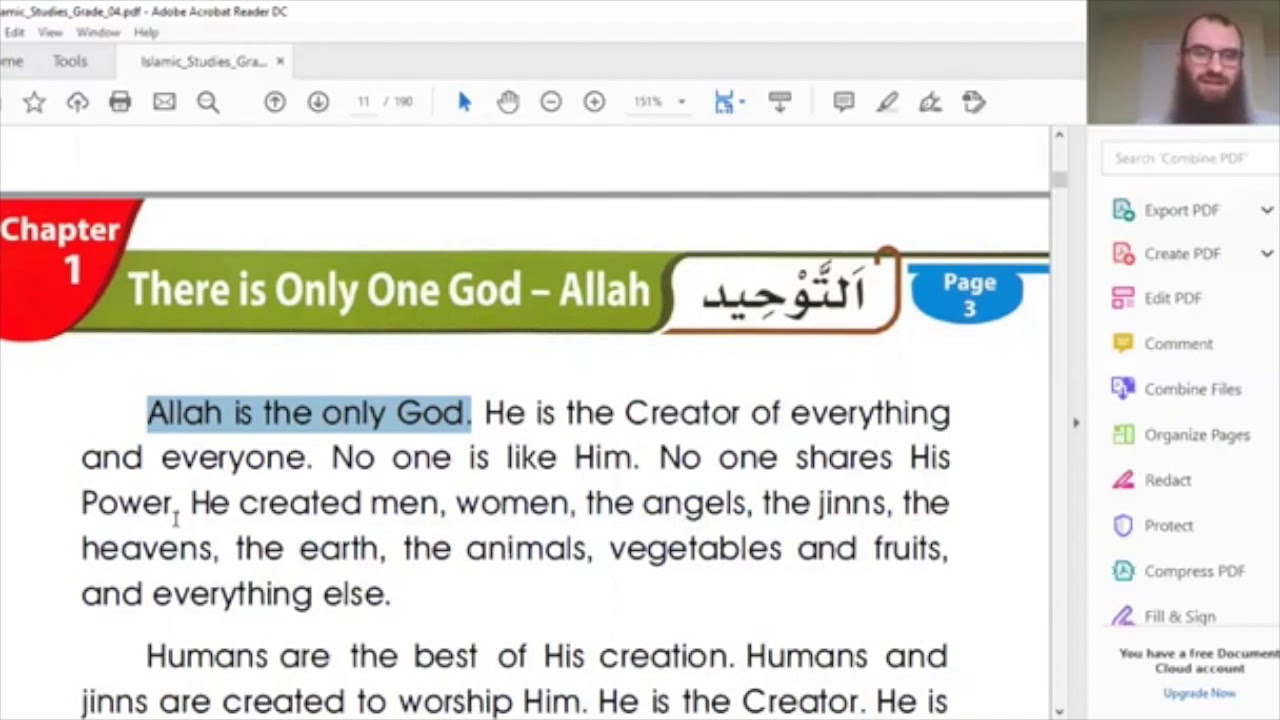The height and width of the screenshot is (720, 1280).
Task: Add a comment with speech bubble
Action: (x=844, y=102)
